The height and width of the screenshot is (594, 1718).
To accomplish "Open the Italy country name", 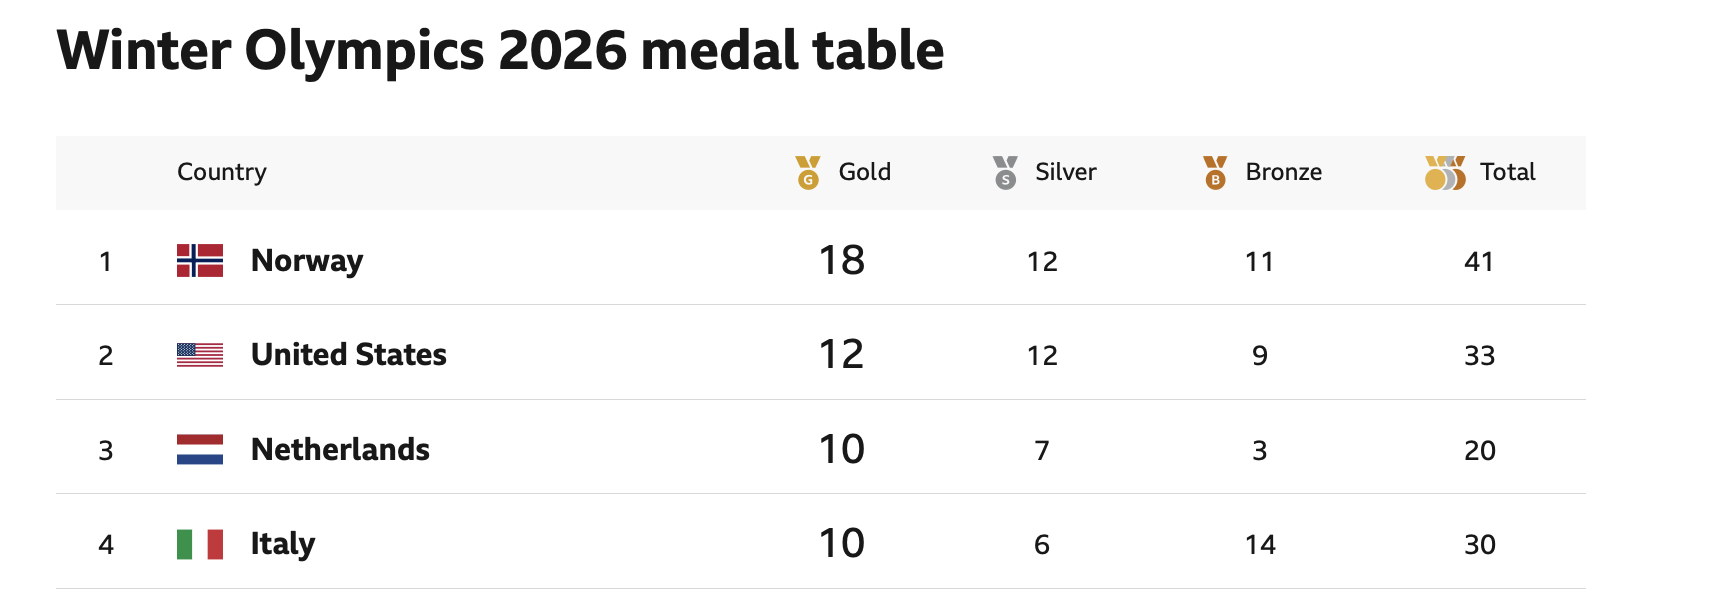I will pyautogui.click(x=283, y=545).
